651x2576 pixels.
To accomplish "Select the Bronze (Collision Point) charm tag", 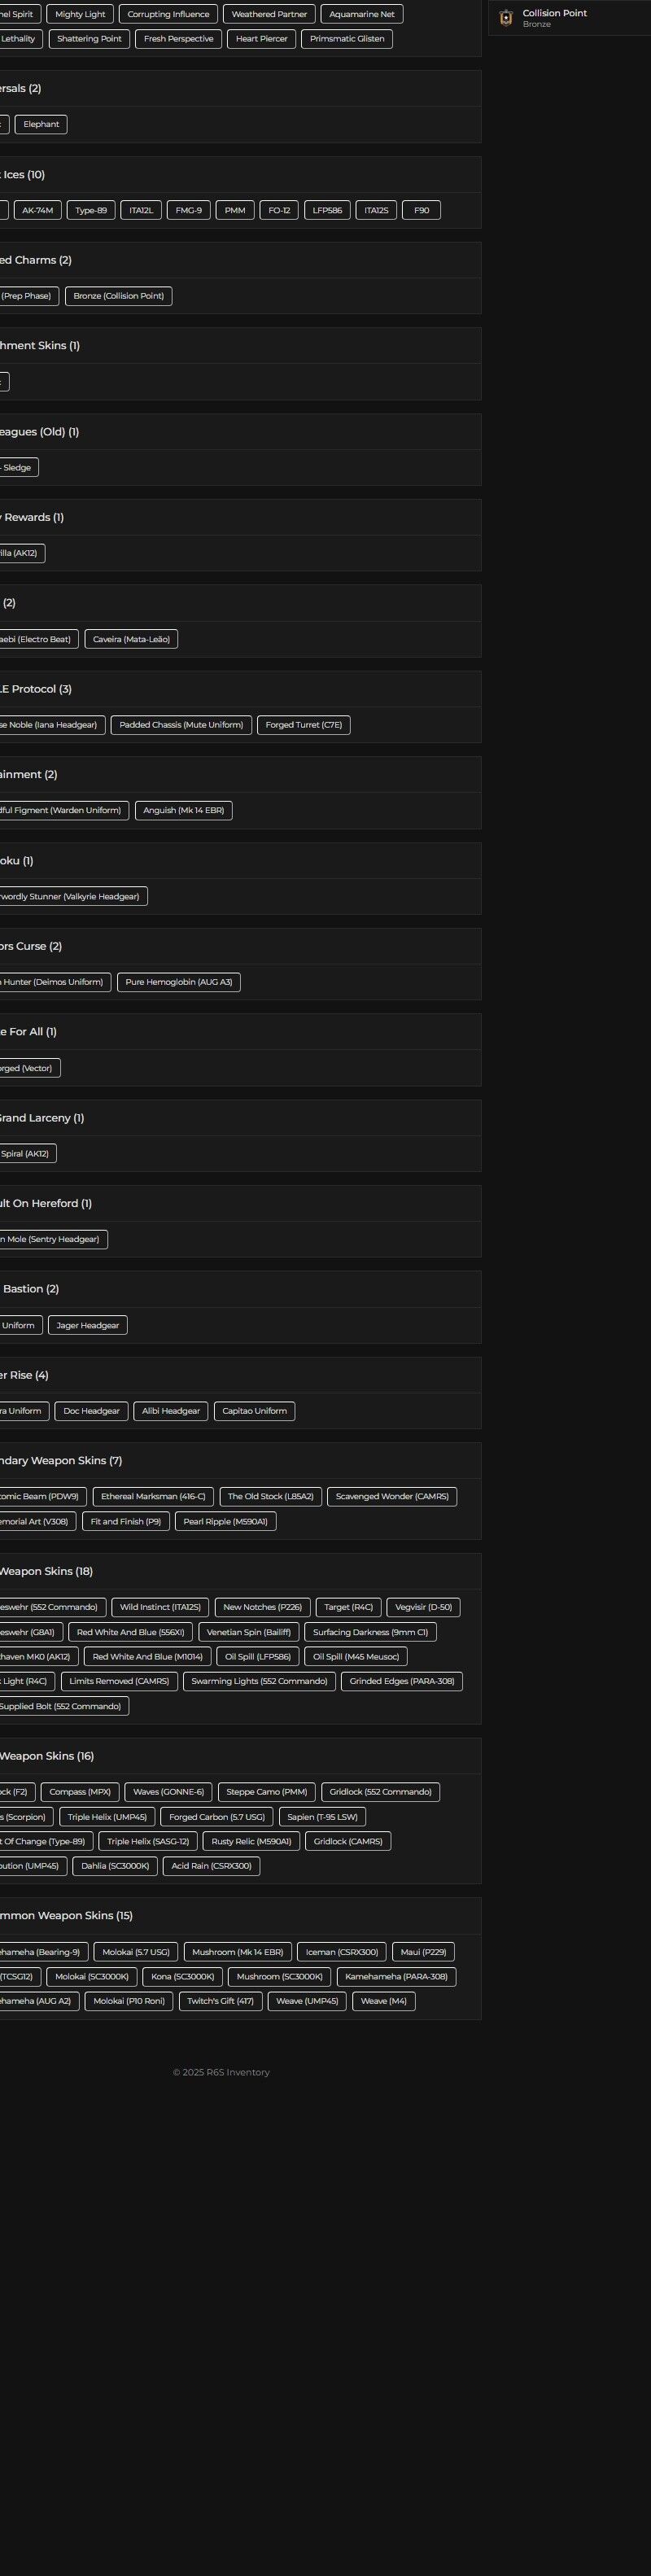I will point(118,296).
